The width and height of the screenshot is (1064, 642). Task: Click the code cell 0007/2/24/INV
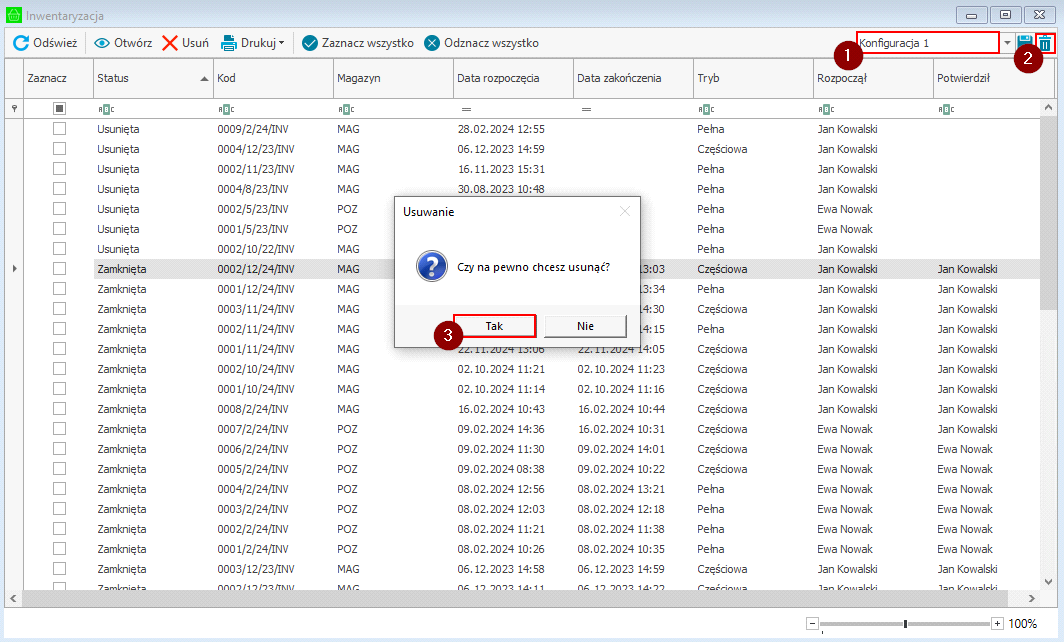click(x=252, y=429)
